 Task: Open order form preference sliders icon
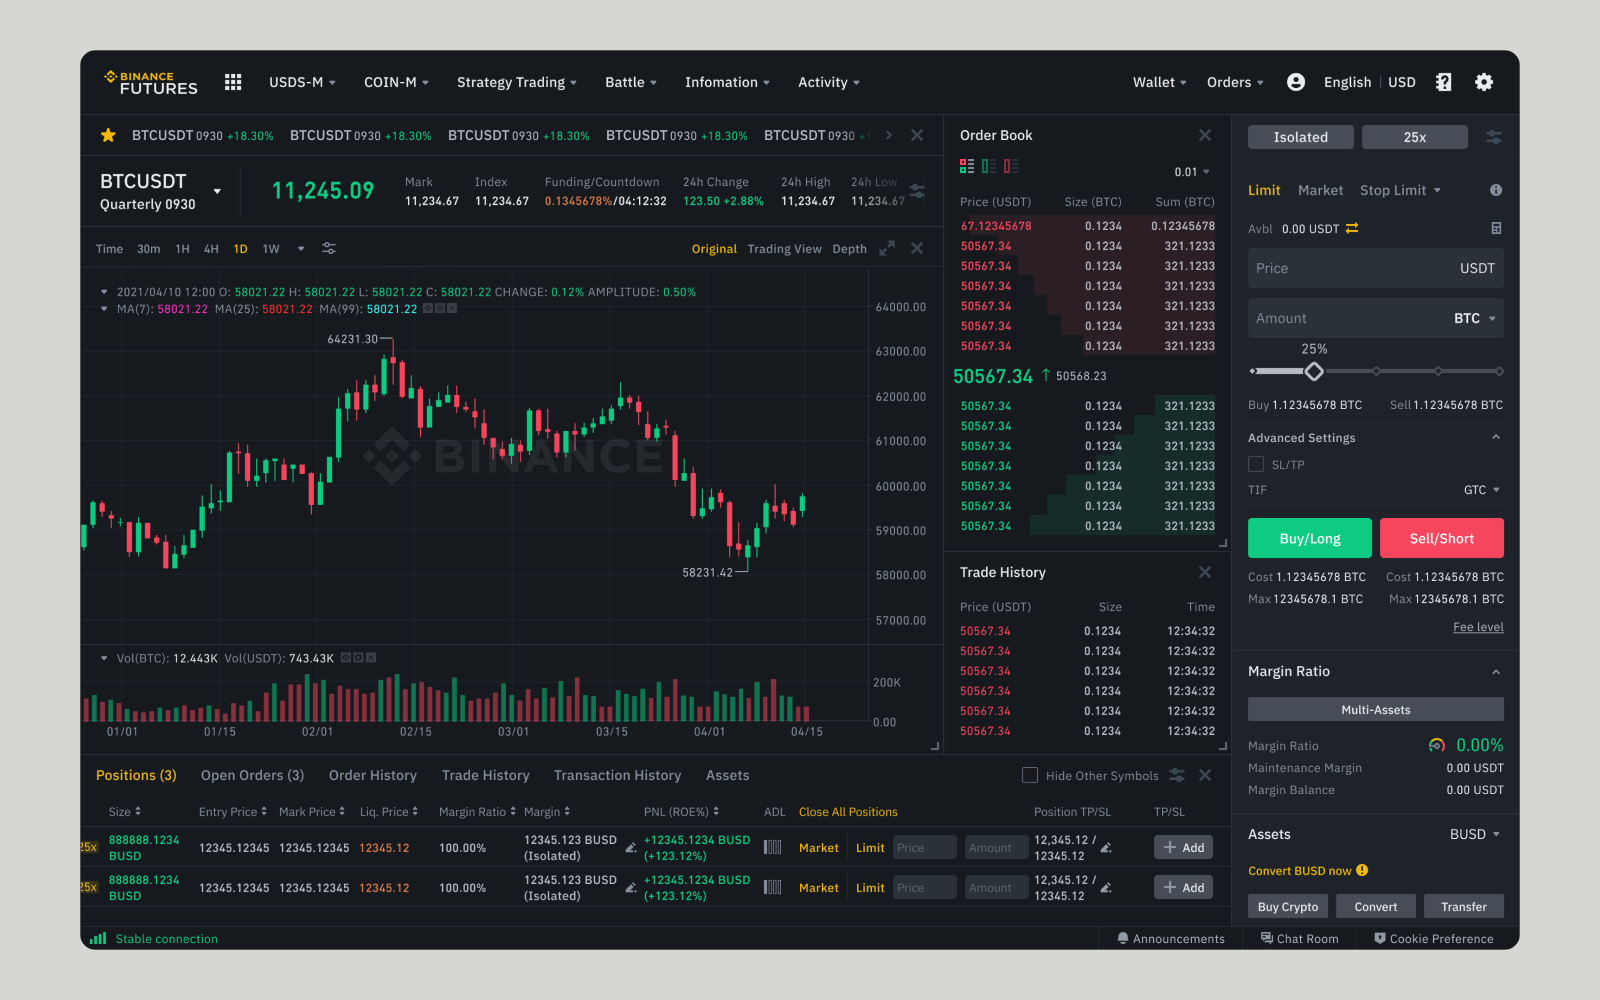click(x=1494, y=137)
